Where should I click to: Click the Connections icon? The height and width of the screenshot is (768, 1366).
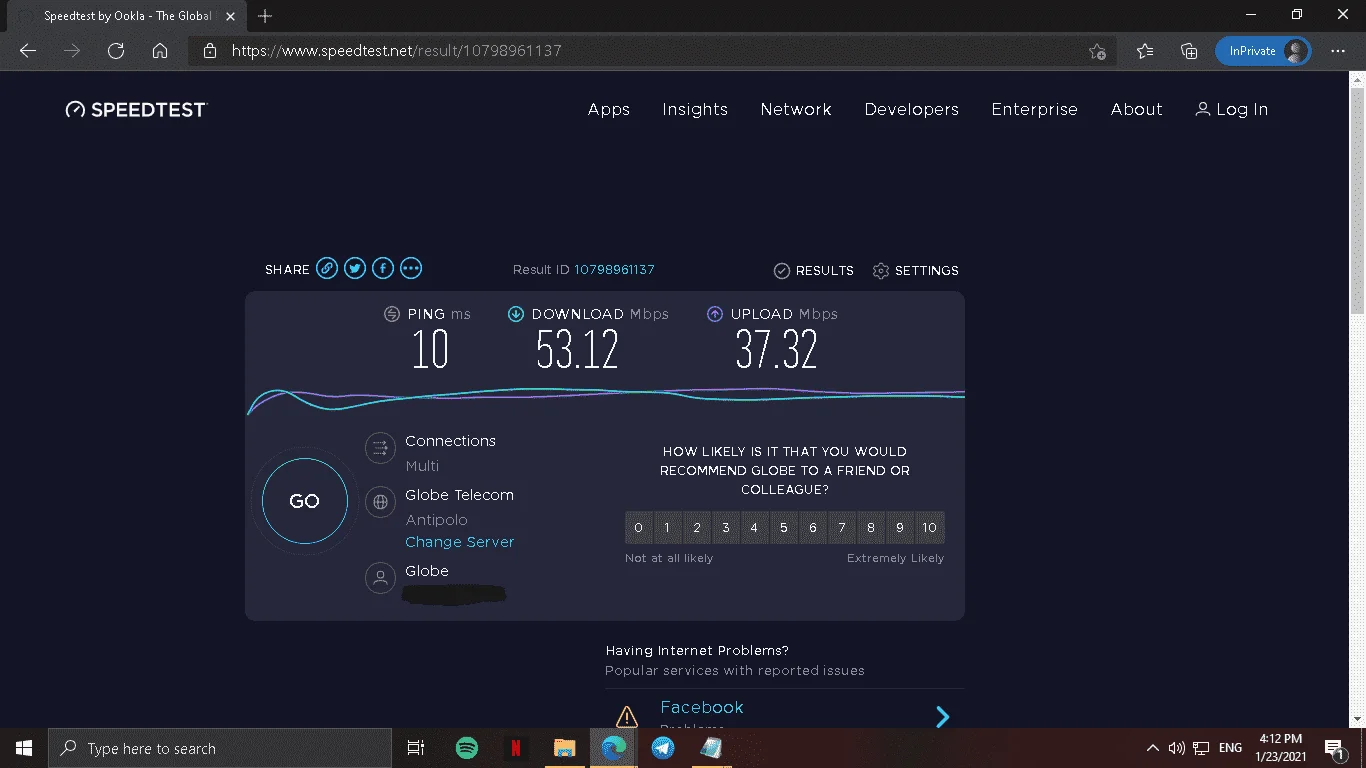click(x=380, y=449)
